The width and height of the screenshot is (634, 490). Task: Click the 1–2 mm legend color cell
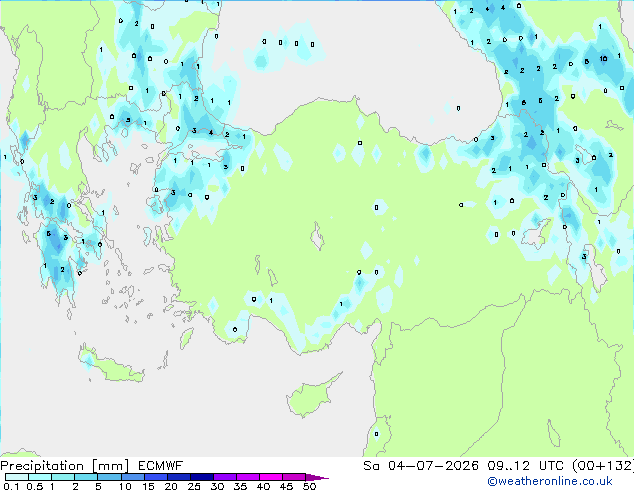pyautogui.click(x=63, y=477)
